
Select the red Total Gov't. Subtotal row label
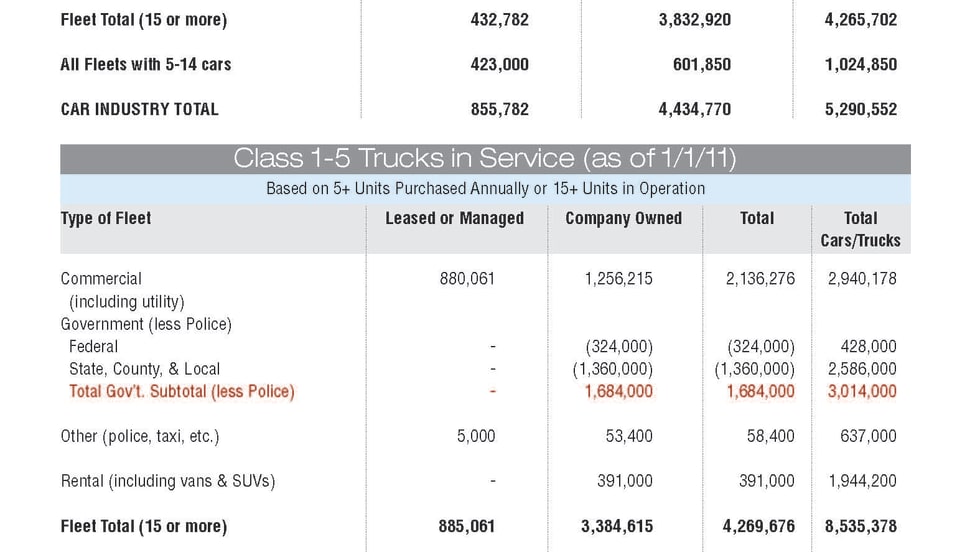181,391
